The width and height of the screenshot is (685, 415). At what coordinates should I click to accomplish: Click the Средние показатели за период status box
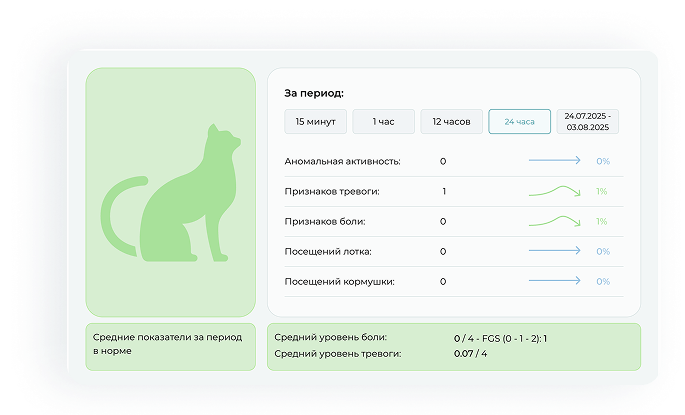171,345
